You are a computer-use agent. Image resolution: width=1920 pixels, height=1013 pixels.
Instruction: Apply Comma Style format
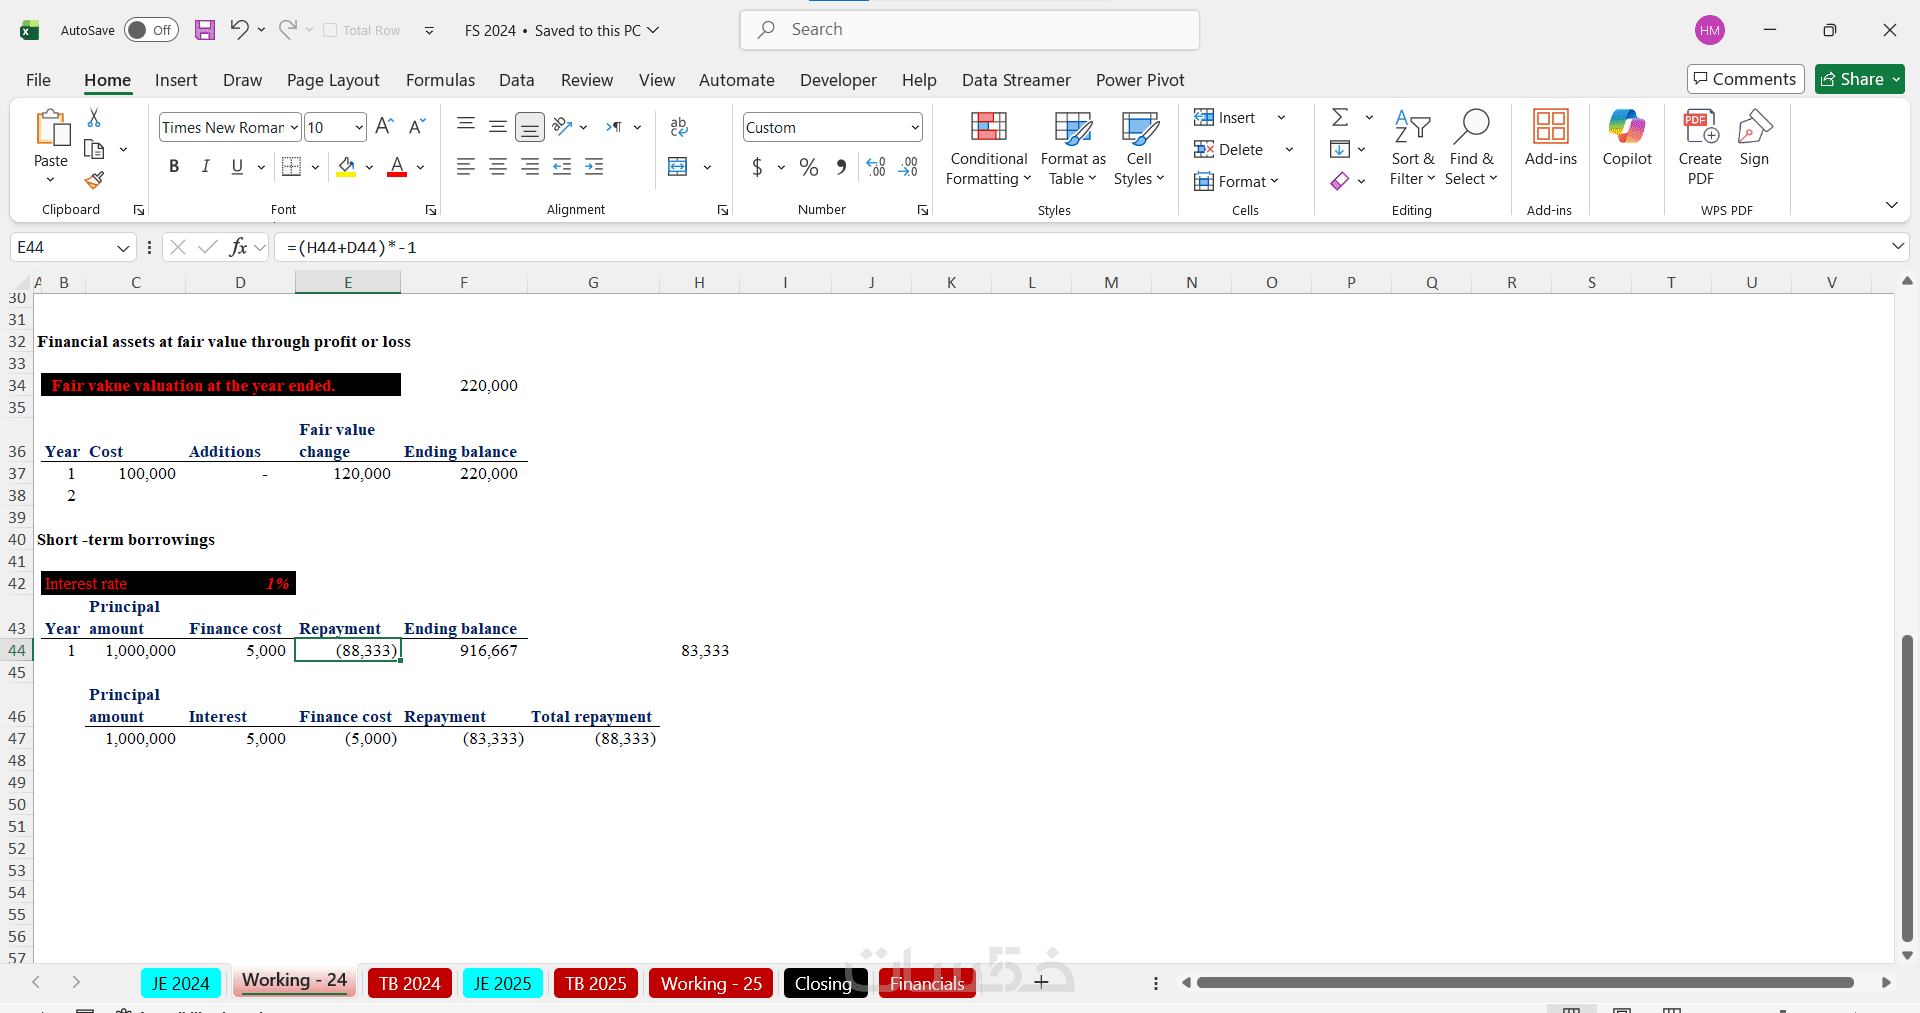tap(841, 167)
